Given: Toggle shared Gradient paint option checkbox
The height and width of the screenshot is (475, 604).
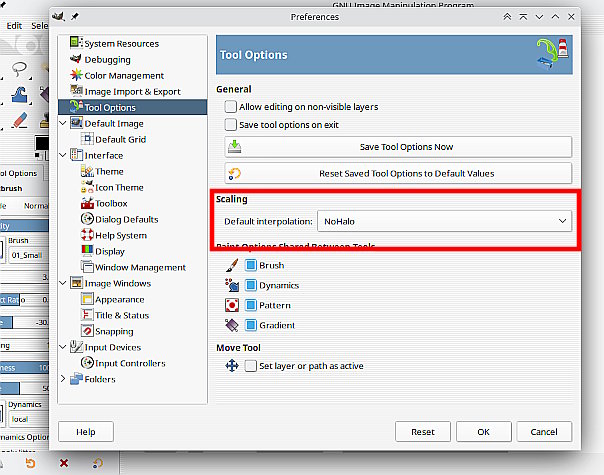Looking at the screenshot, I should (x=251, y=325).
